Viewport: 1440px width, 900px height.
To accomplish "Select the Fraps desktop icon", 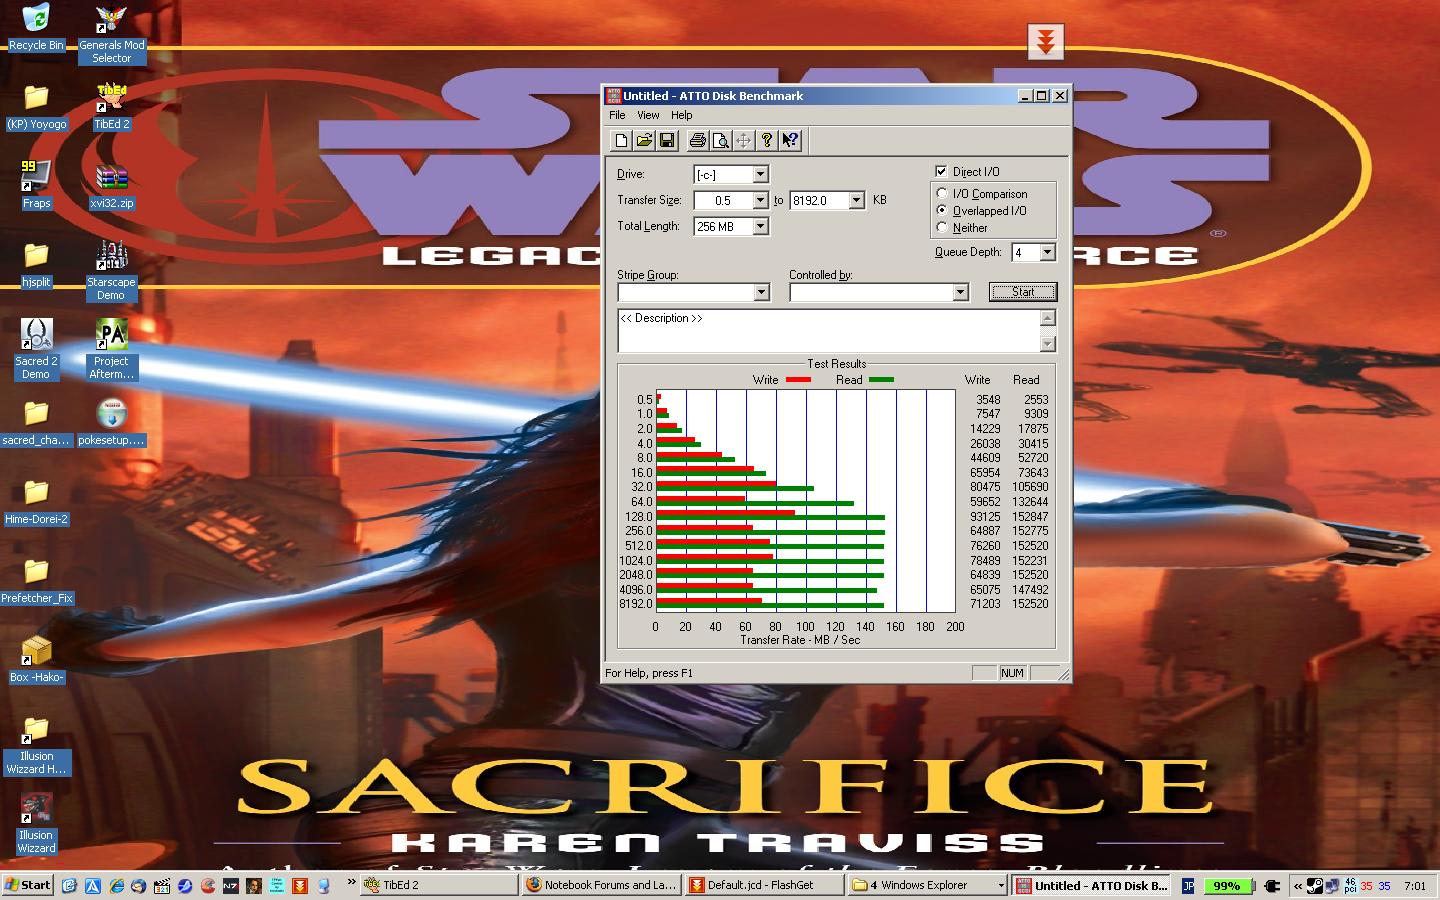I will click(x=36, y=185).
